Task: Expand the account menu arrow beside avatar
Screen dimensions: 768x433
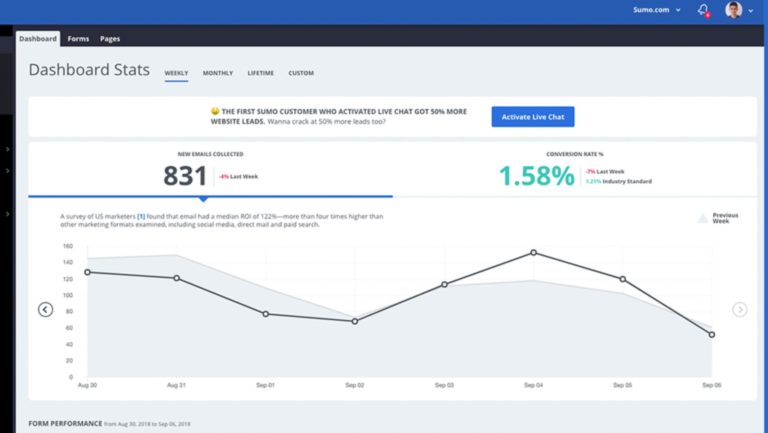Action: coord(750,11)
